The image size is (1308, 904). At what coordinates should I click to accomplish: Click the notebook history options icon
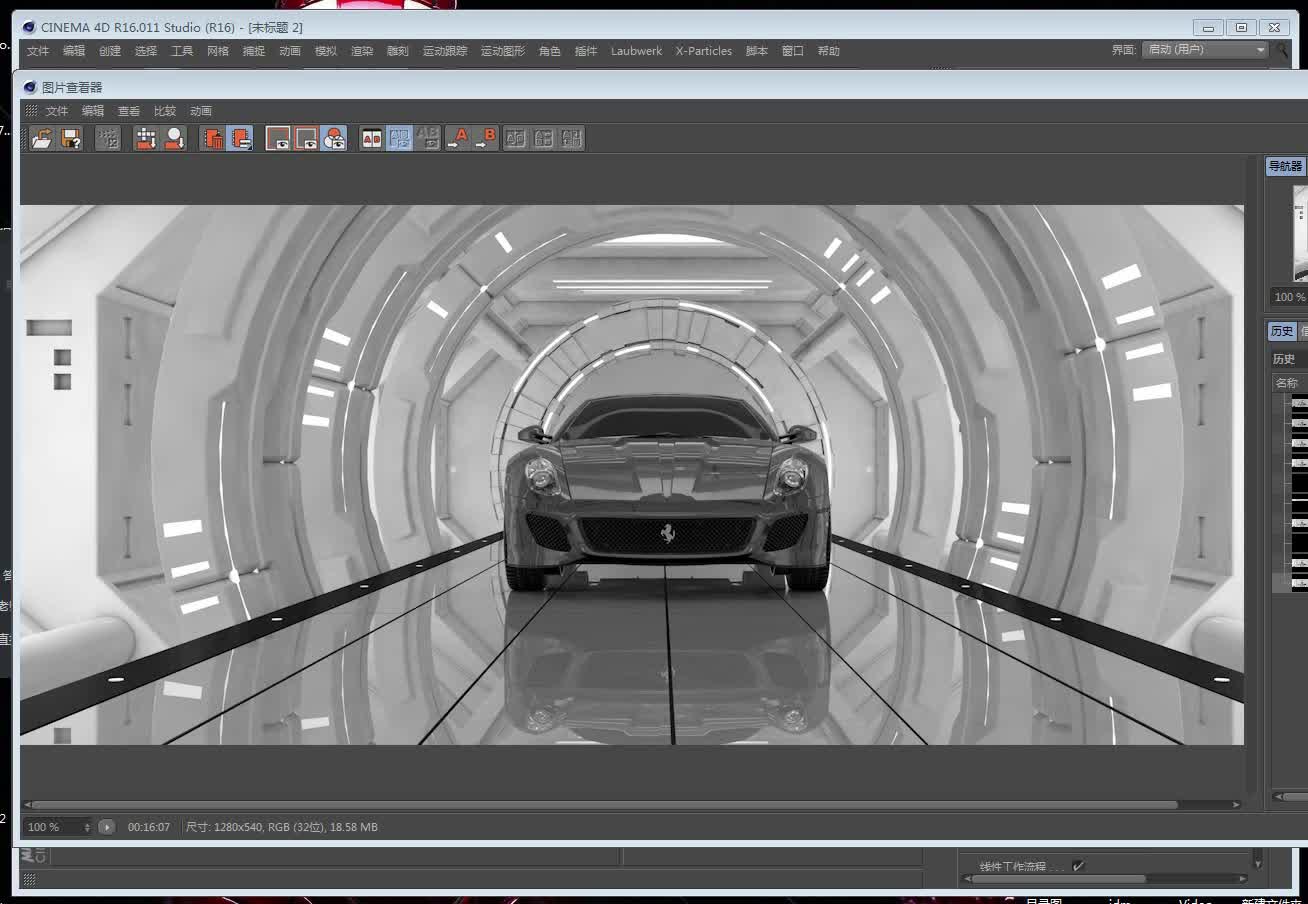tap(240, 139)
